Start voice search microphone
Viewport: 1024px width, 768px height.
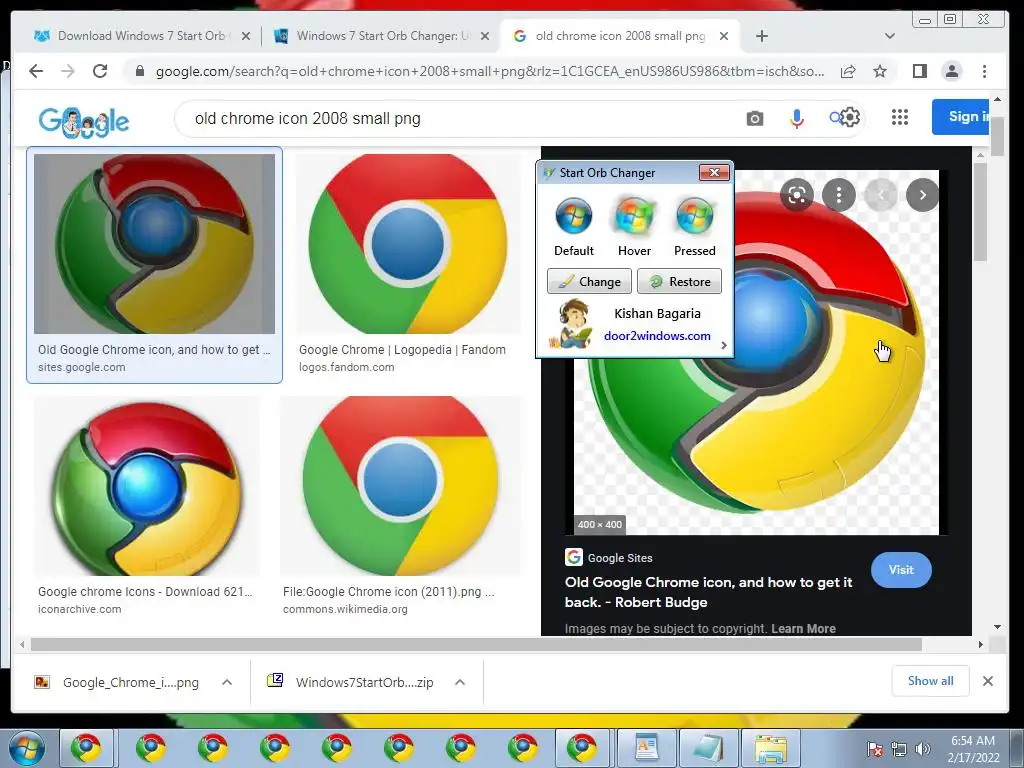(x=796, y=119)
